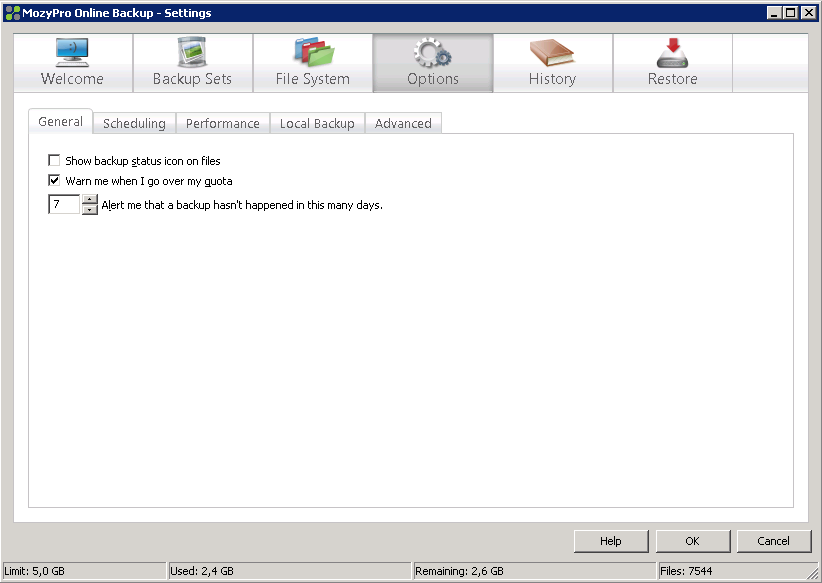Click the MozyPro title bar icon
This screenshot has width=822, height=583.
pos(12,13)
